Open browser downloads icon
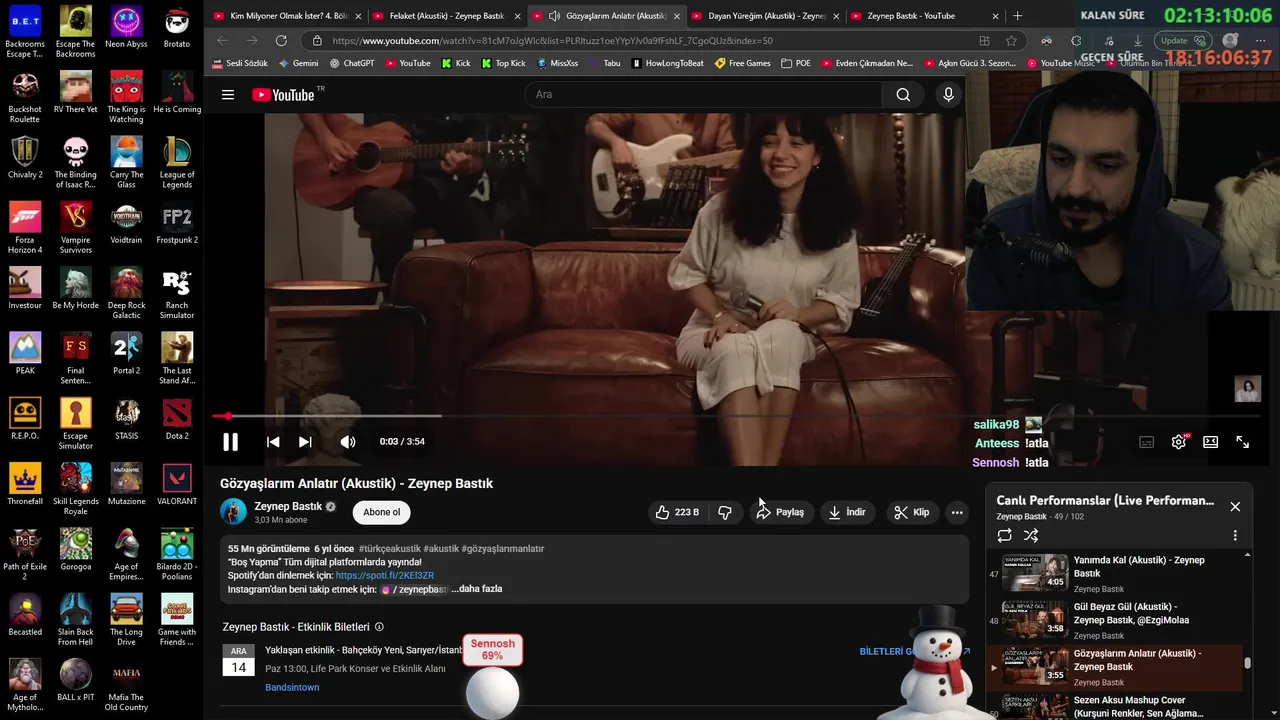Image resolution: width=1280 pixels, height=720 pixels. pyautogui.click(x=1138, y=41)
